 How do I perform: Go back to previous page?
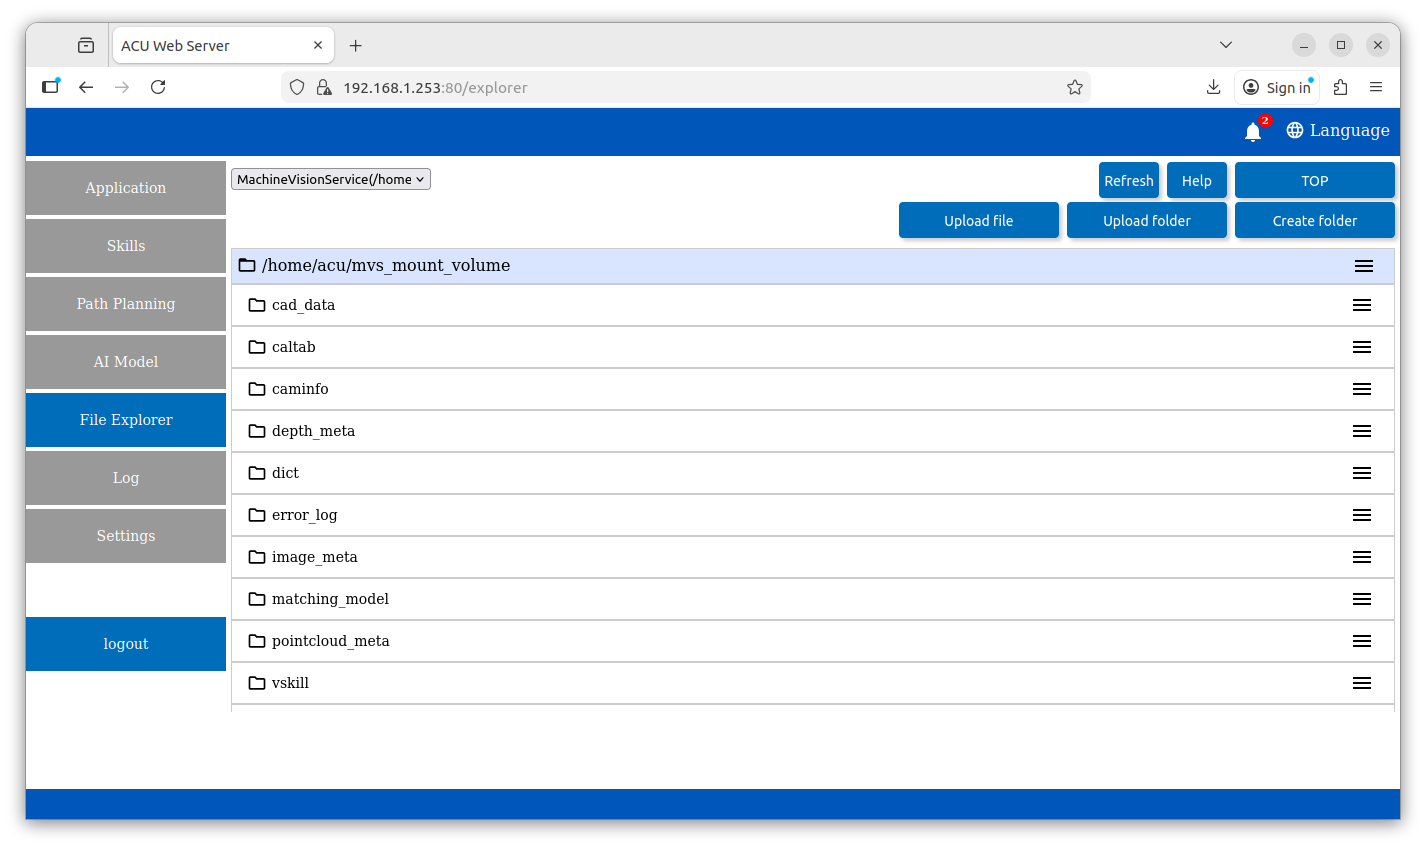point(86,87)
